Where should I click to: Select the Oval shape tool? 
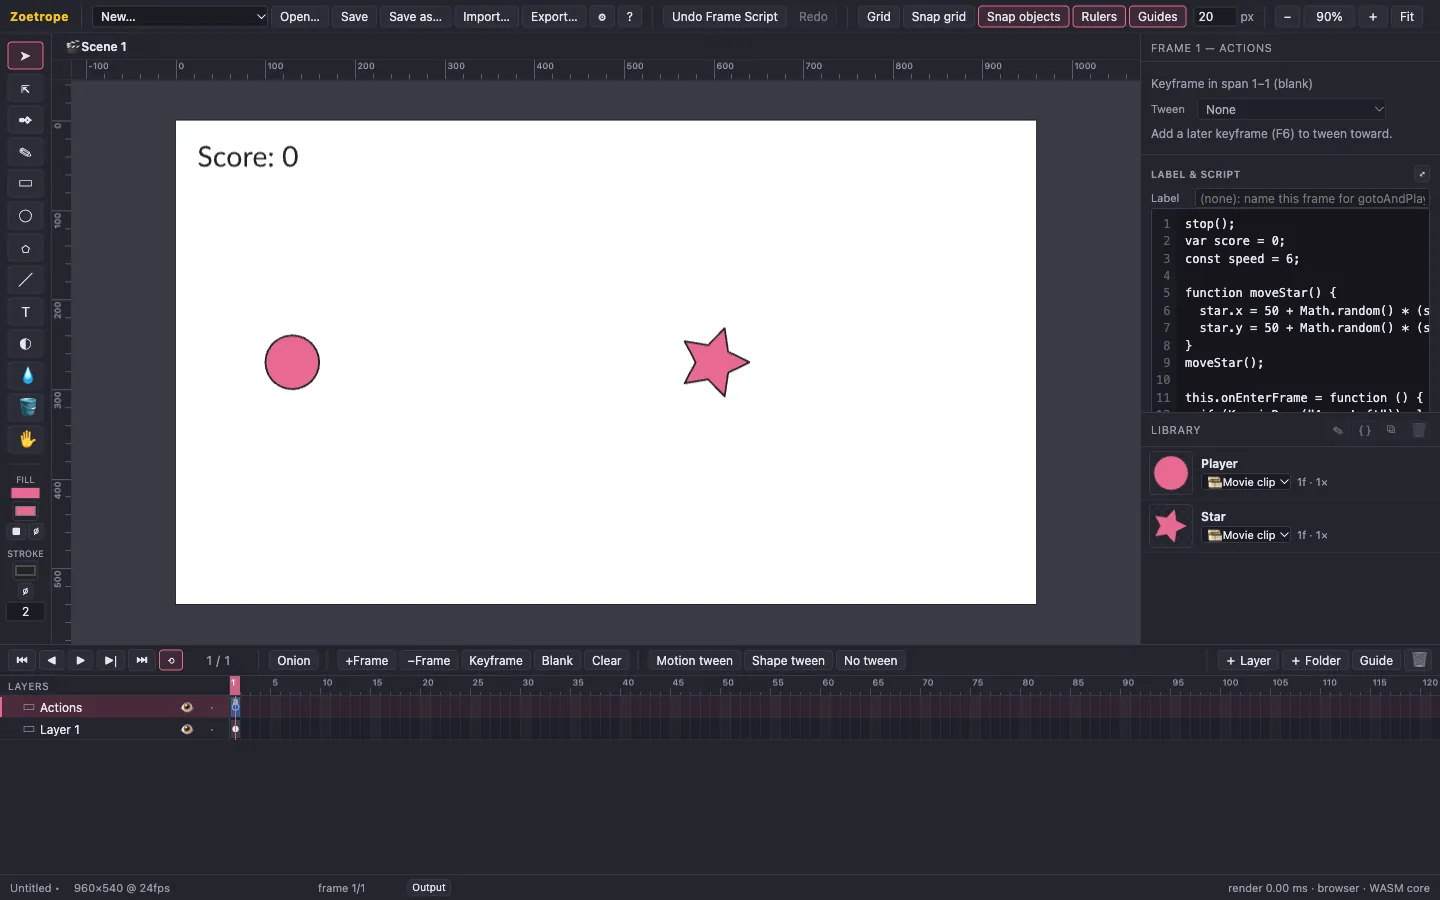point(25,216)
